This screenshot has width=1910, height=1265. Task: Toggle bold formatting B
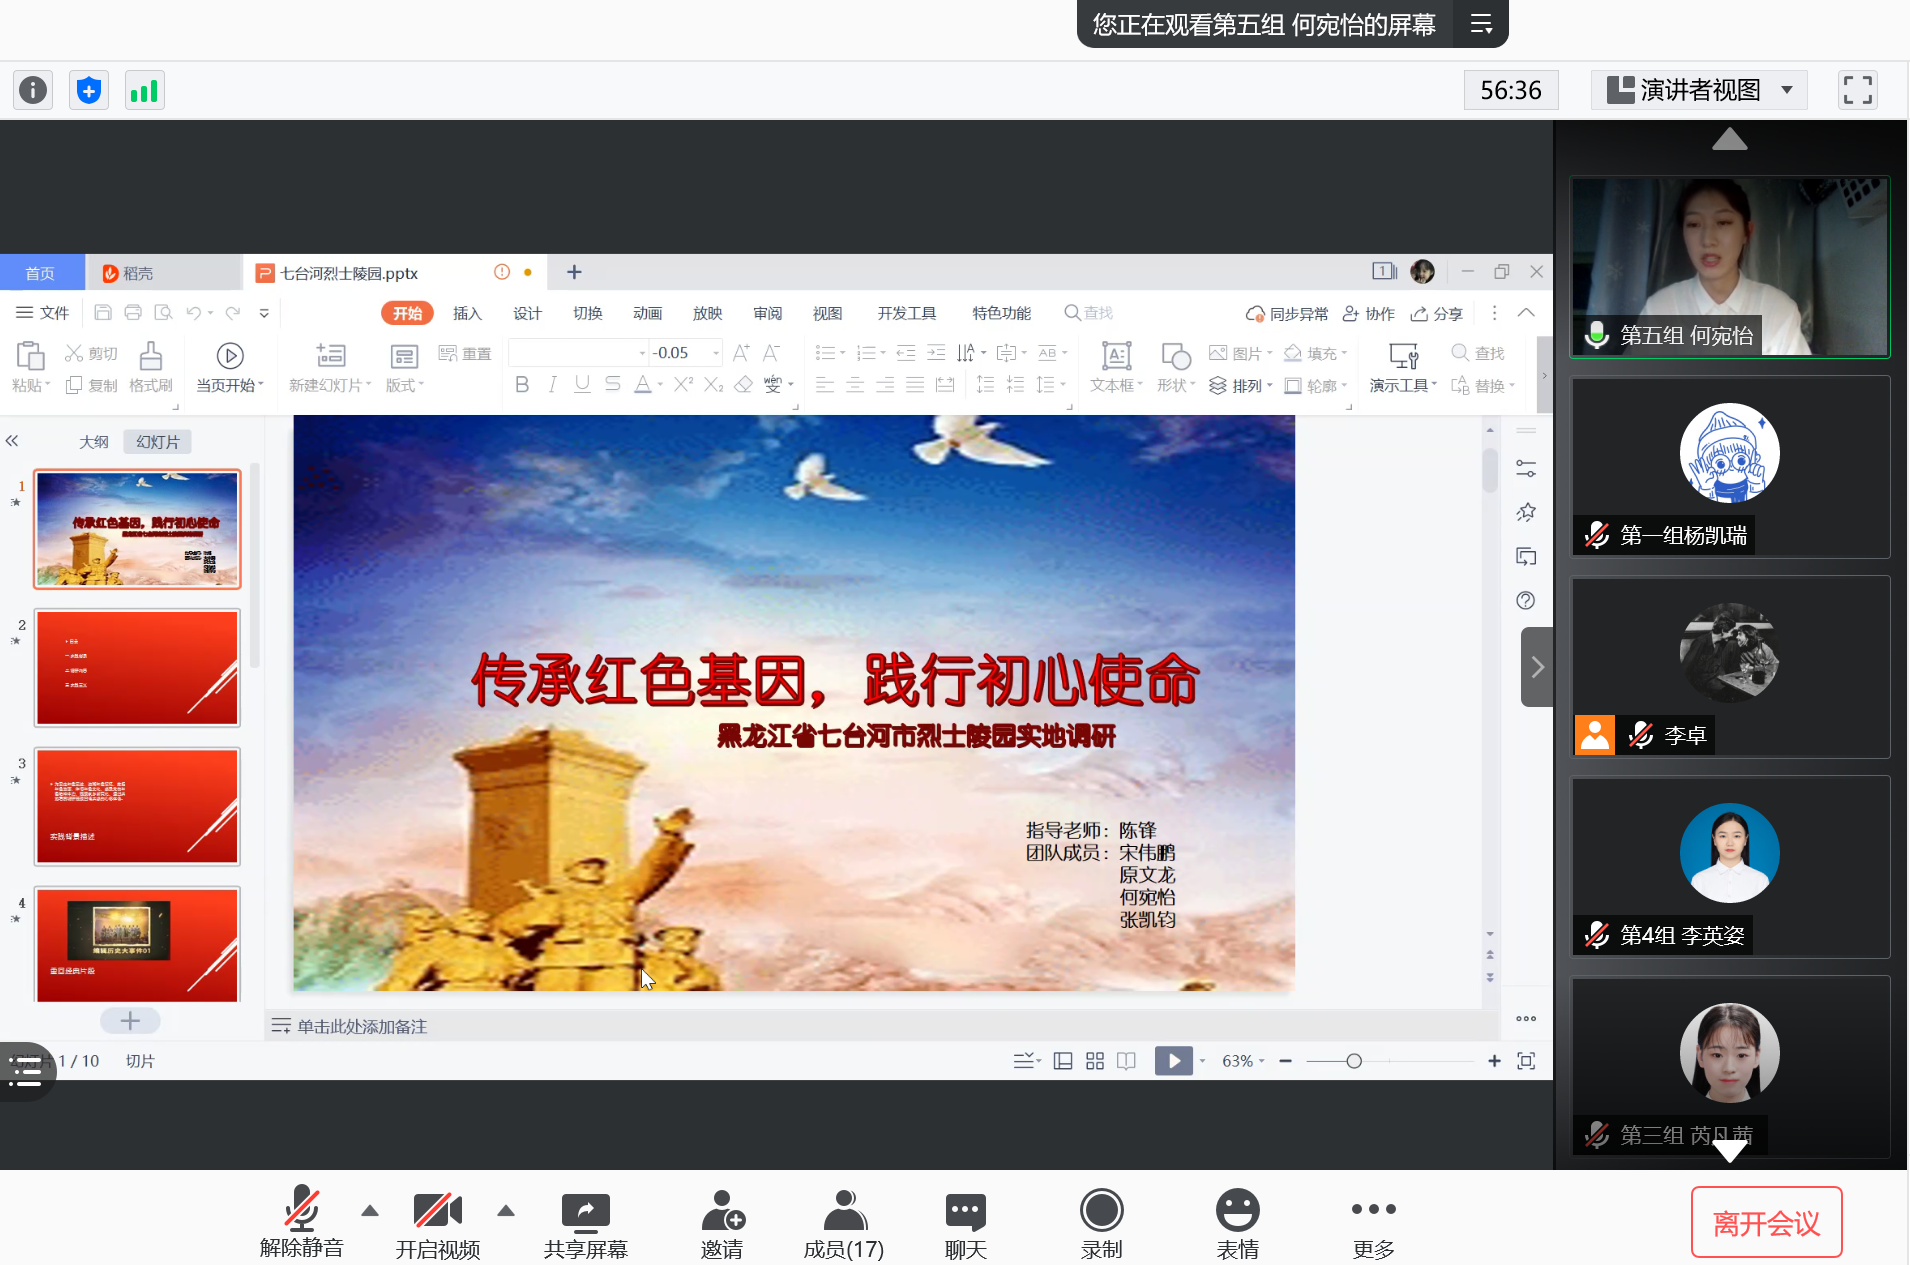(x=521, y=384)
